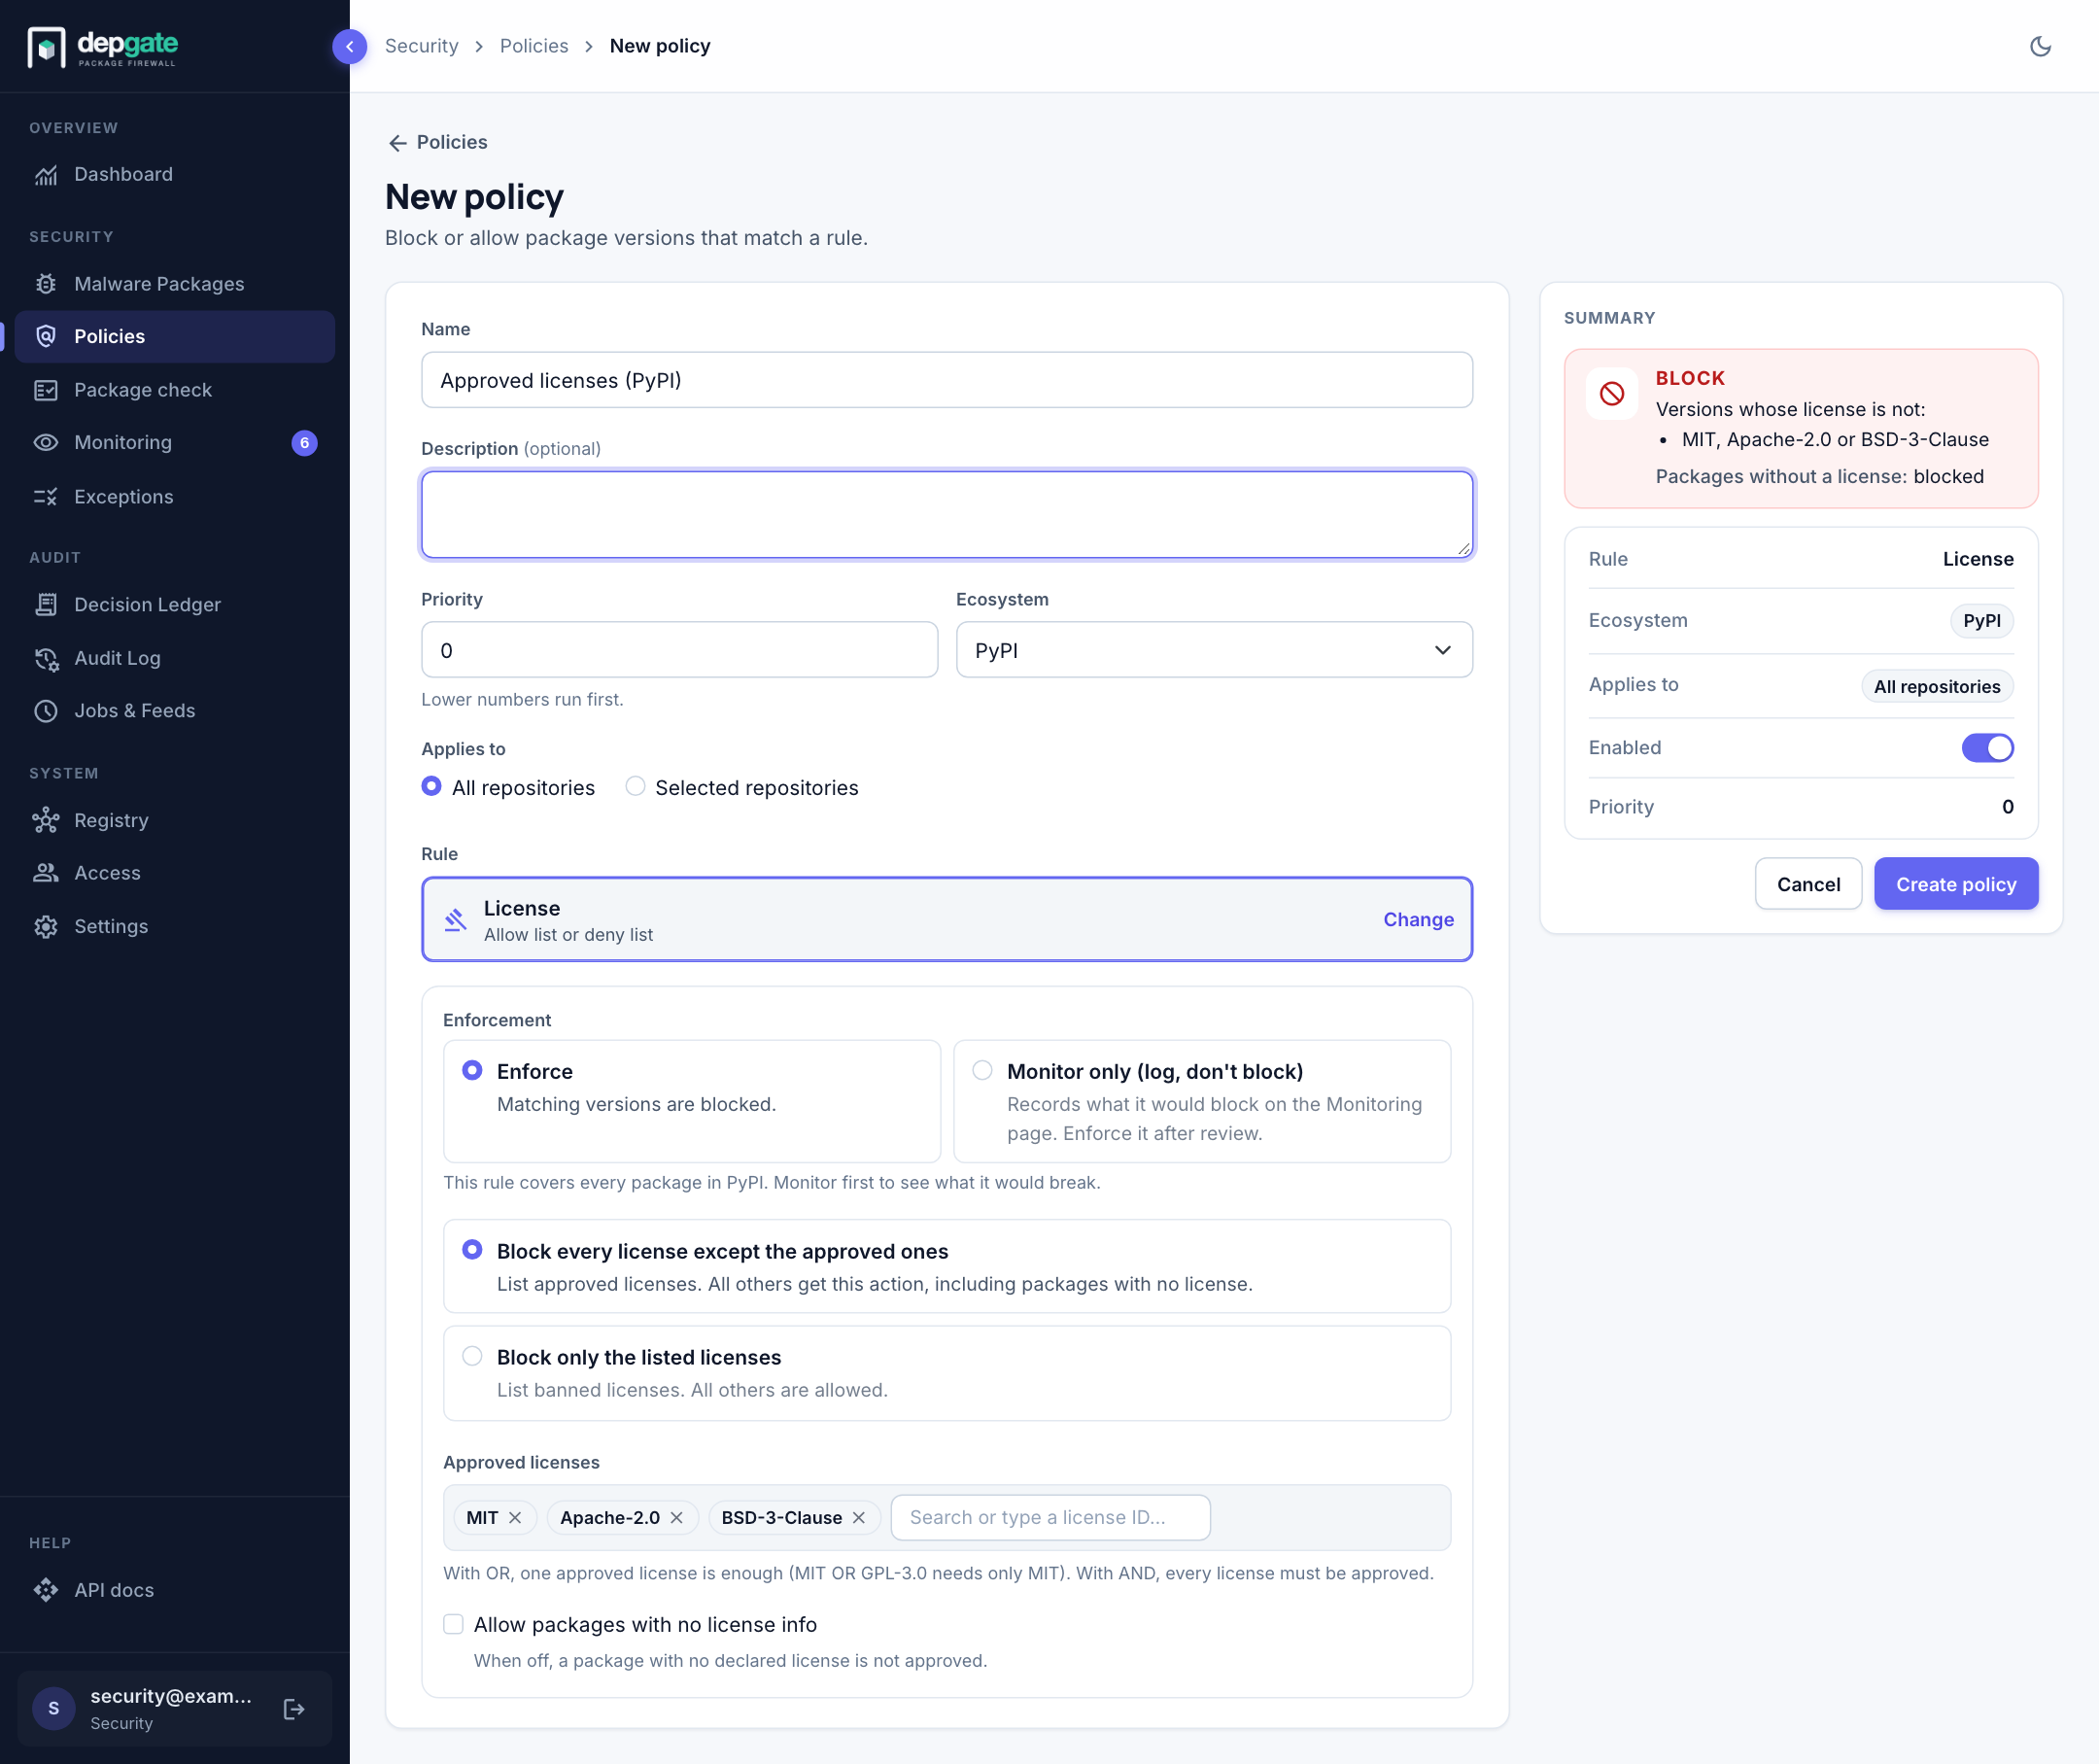Click the Change link in the Rule card

click(x=1418, y=919)
